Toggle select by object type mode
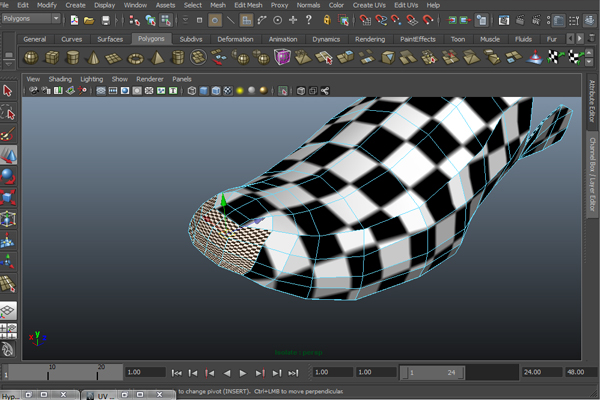This screenshot has height=400, width=600. [150, 20]
